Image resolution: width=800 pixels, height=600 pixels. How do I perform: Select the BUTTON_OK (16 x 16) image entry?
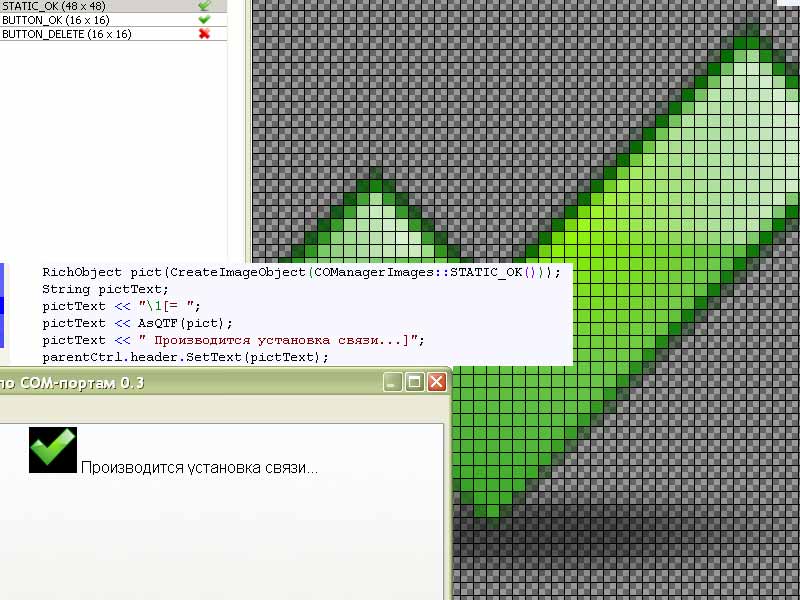(56, 20)
